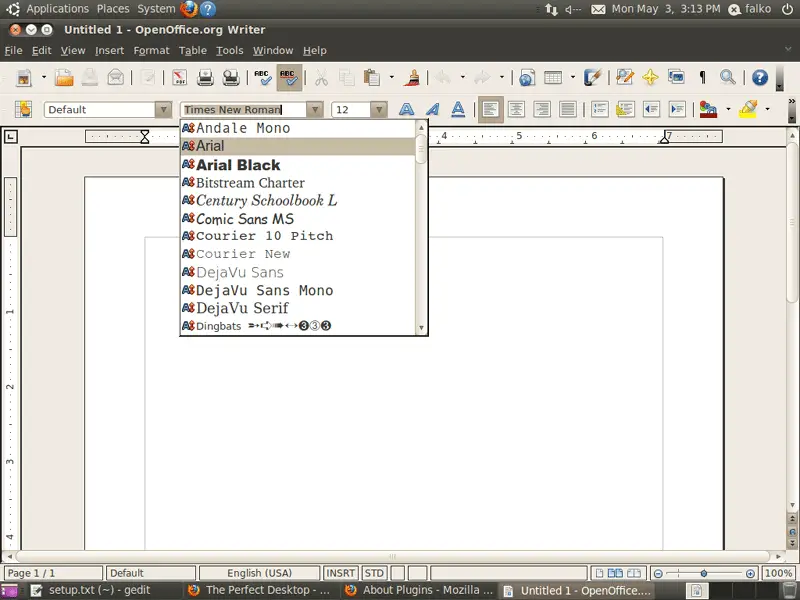The width and height of the screenshot is (800, 600).
Task: Open the Gallery
Action: [676, 78]
